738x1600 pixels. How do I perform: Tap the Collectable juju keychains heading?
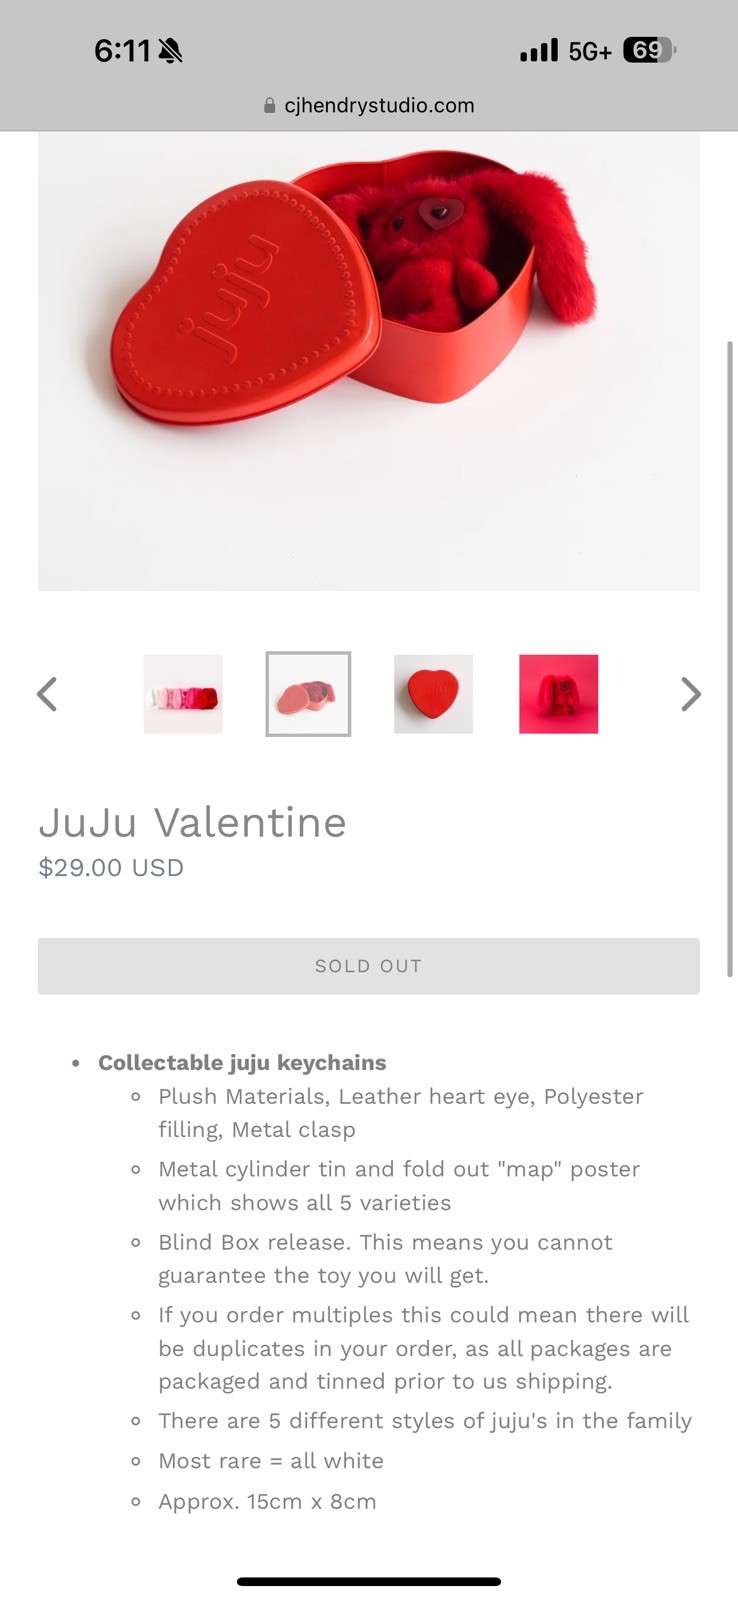(x=242, y=1062)
